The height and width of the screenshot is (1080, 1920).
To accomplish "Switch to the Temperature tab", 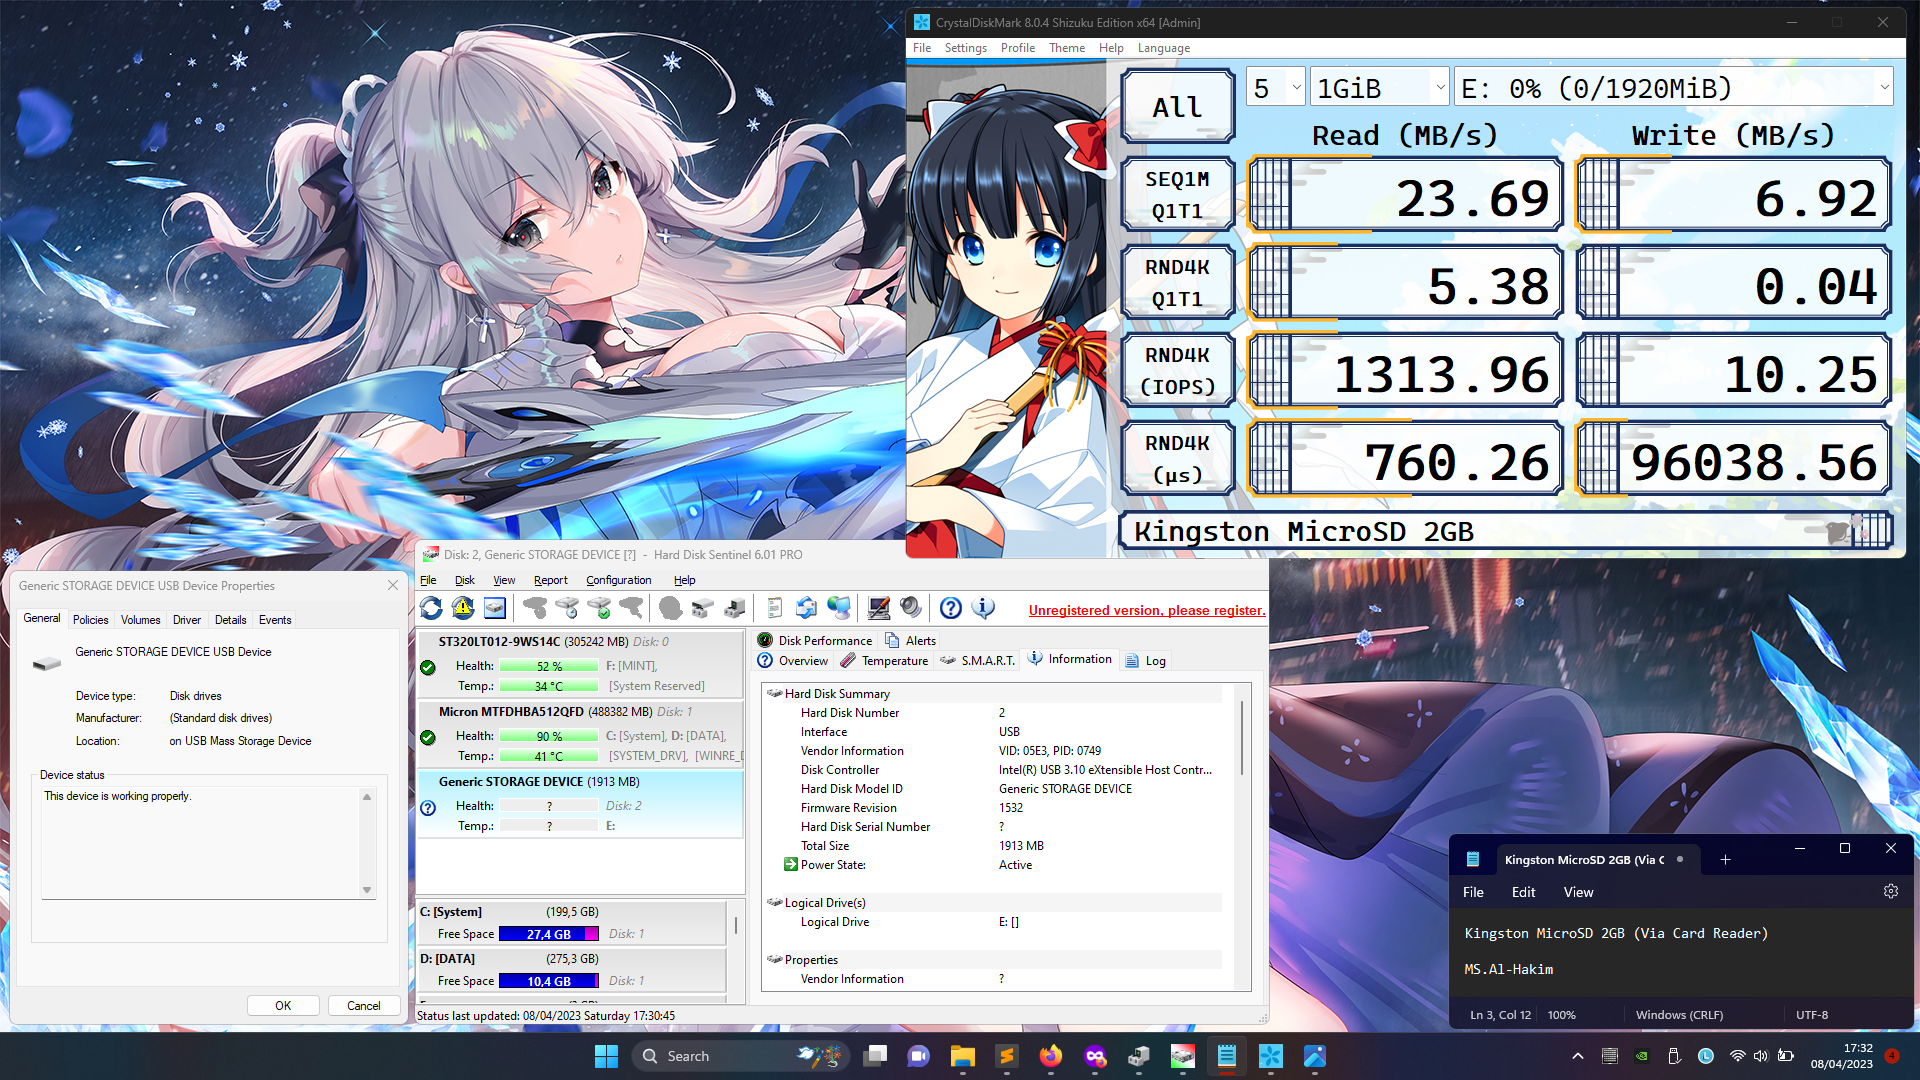I will coord(884,660).
